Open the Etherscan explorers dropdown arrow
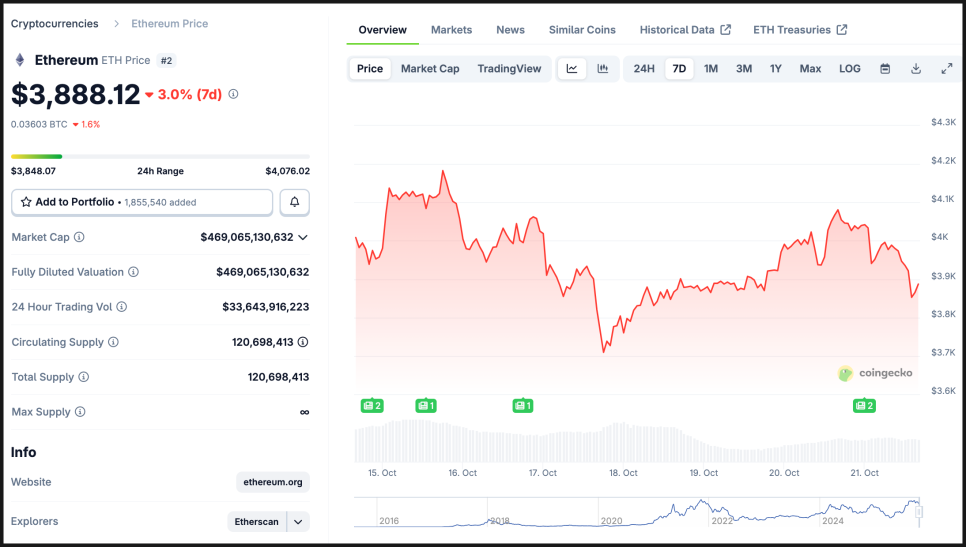The height and width of the screenshot is (547, 966). [x=298, y=521]
